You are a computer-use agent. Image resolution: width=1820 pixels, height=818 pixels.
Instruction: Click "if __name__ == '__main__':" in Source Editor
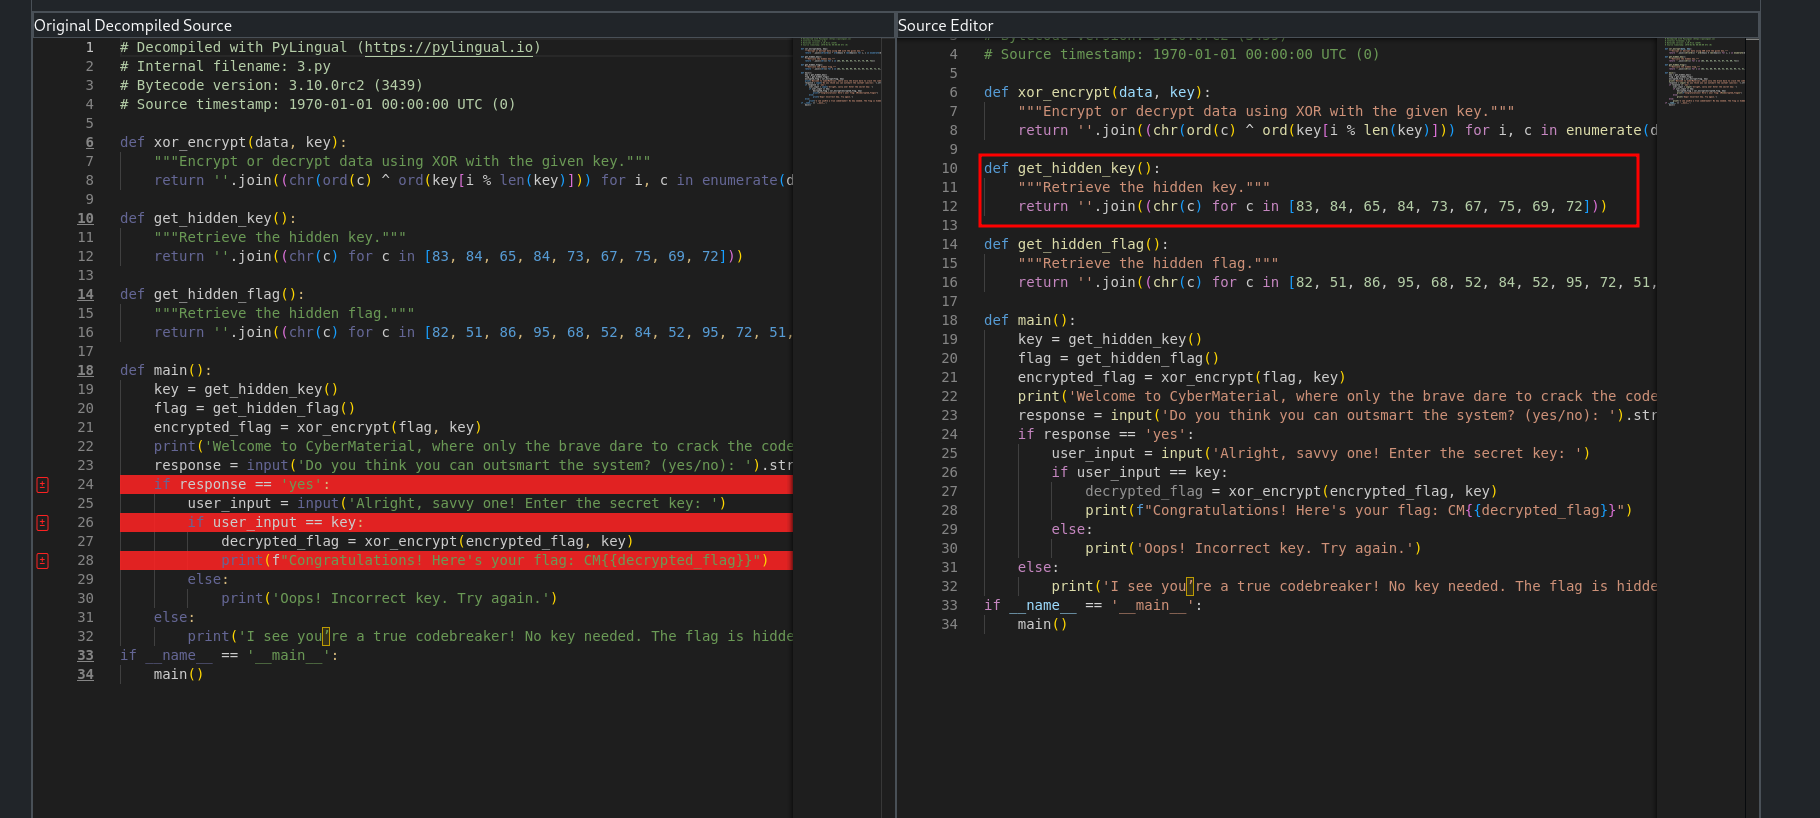(1093, 605)
